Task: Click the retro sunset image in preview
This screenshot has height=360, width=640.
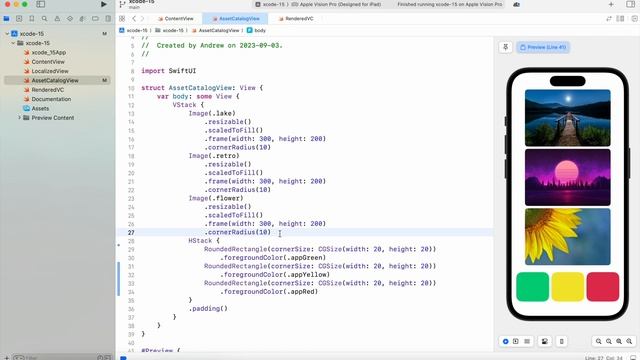Action: tap(568, 177)
